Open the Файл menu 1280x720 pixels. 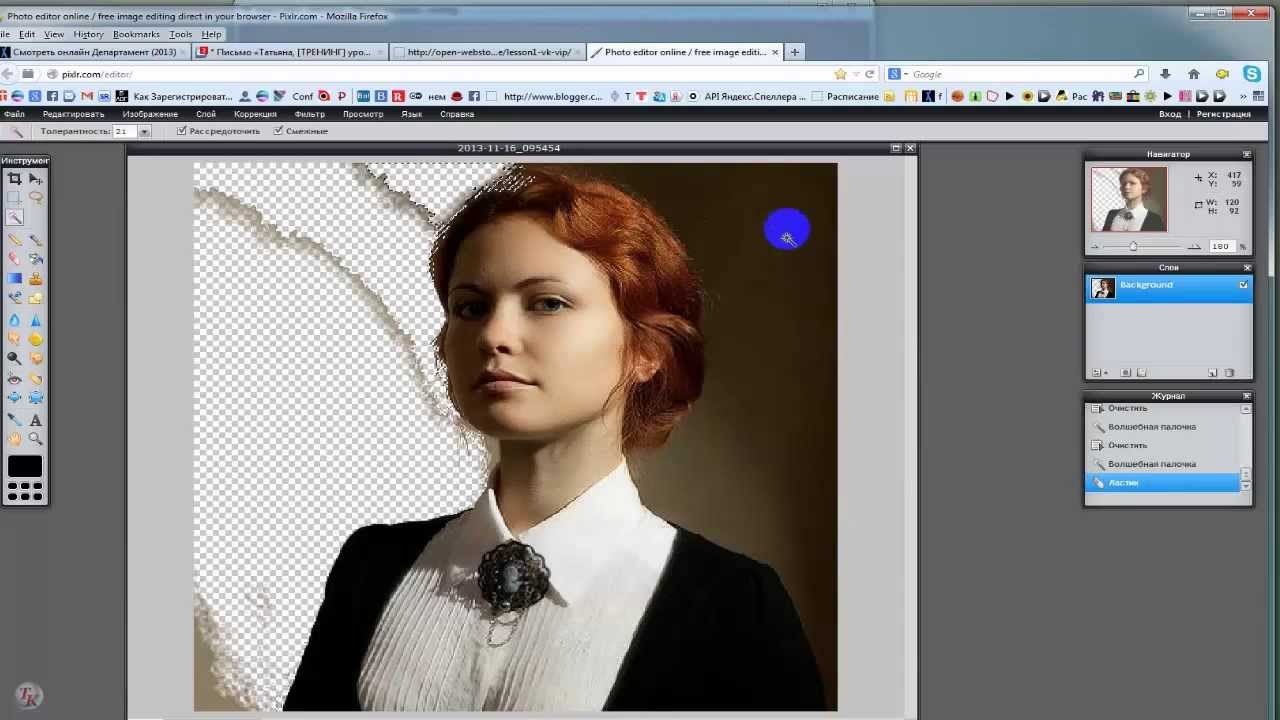point(14,114)
